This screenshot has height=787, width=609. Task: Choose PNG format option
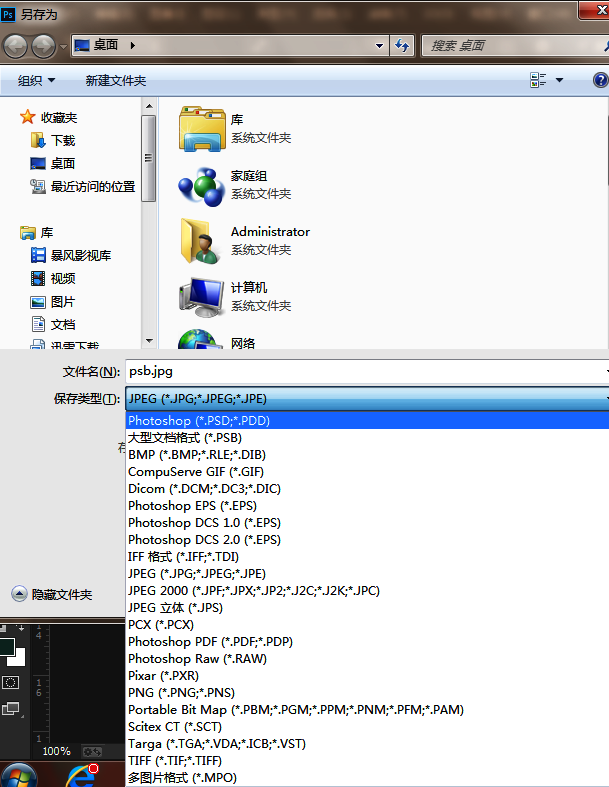(x=367, y=693)
